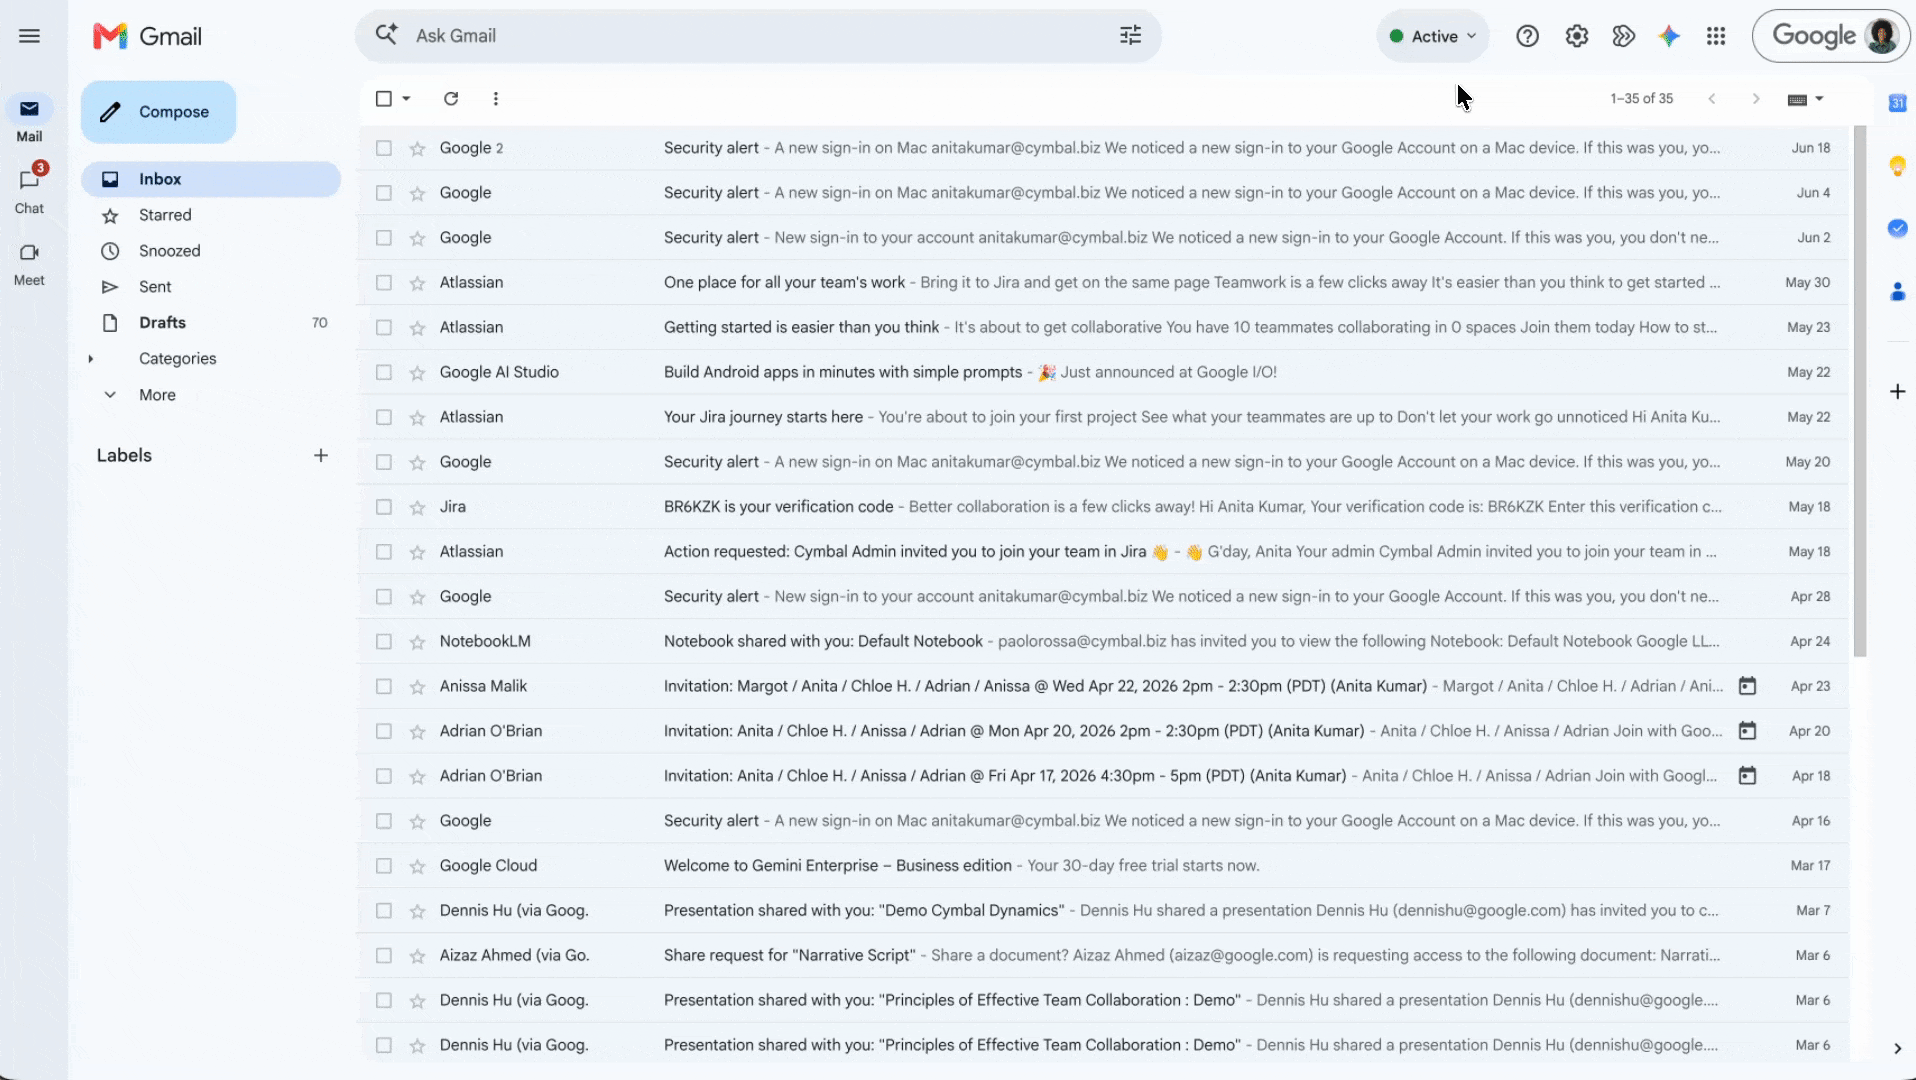The width and height of the screenshot is (1916, 1080).
Task: Open Getting started is easier email
Action: 1102,327
